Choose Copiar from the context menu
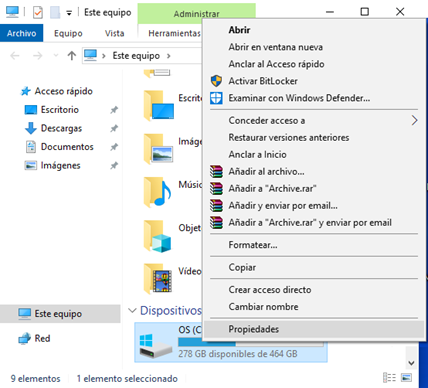 click(x=313, y=267)
